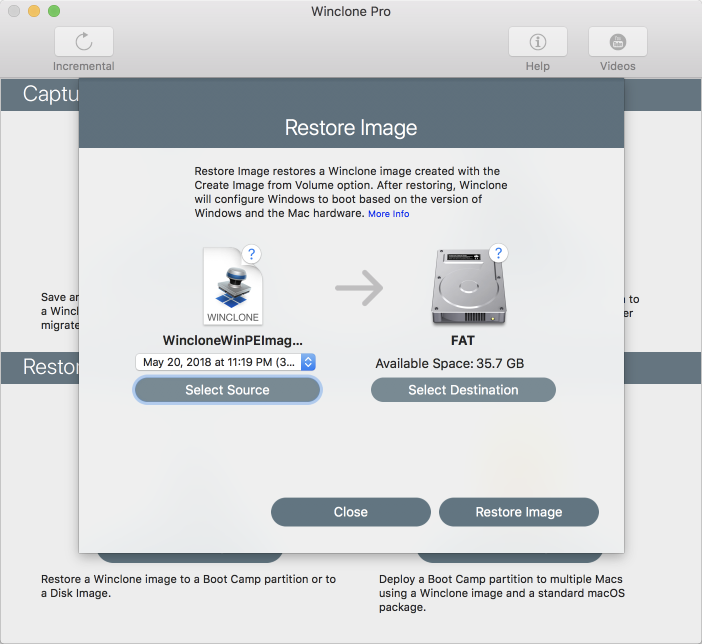Viewport: 702px width, 644px height.
Task: Expand the May 20, 2018 image date dropdown
Action: pos(226,362)
